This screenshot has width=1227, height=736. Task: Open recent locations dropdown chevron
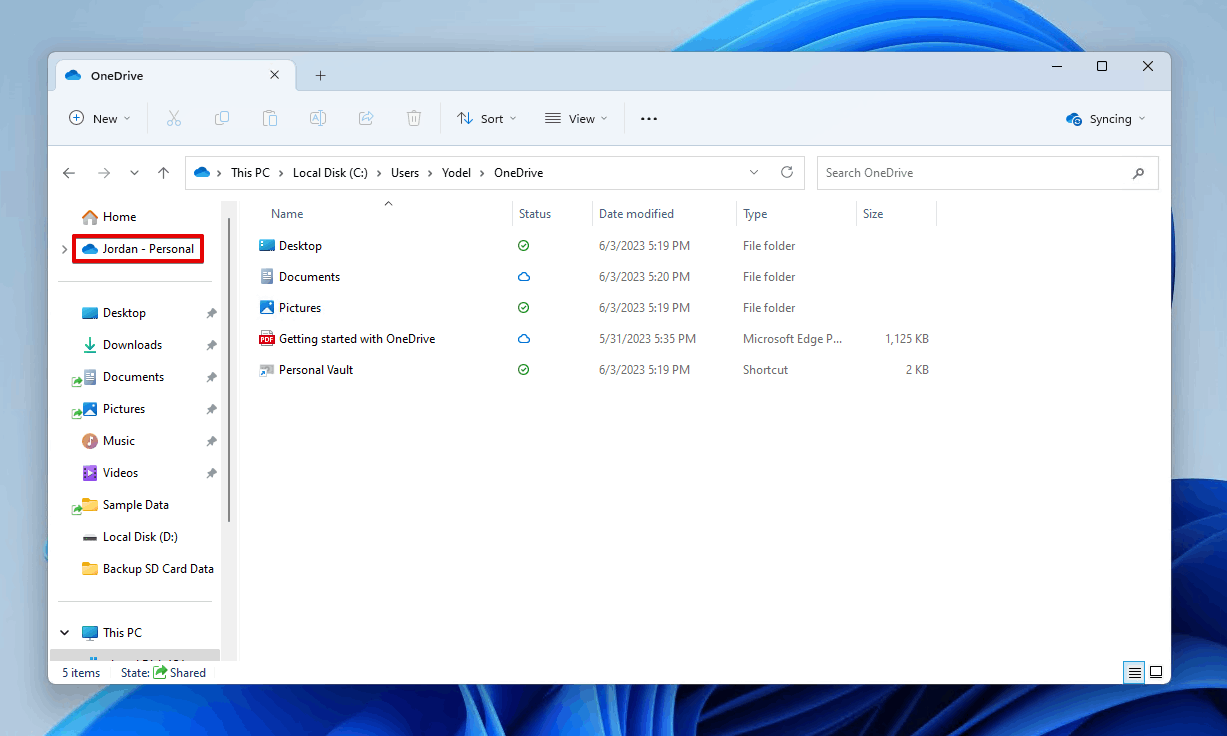click(134, 173)
